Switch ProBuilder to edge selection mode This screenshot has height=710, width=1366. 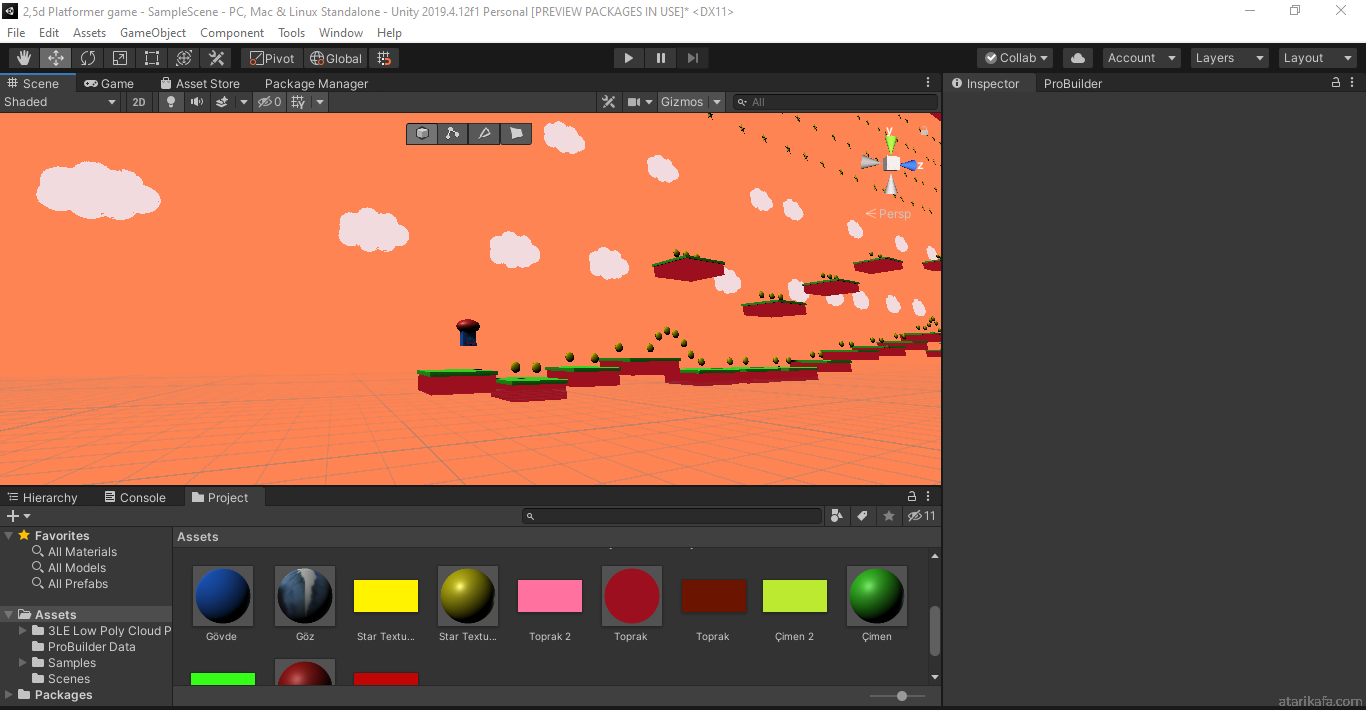(x=484, y=133)
